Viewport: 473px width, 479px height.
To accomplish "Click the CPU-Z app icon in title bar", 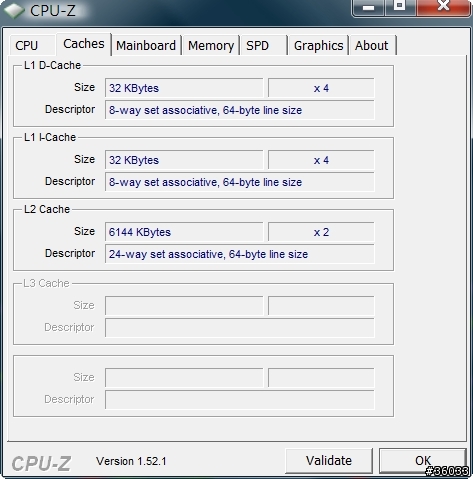I will [x=14, y=10].
